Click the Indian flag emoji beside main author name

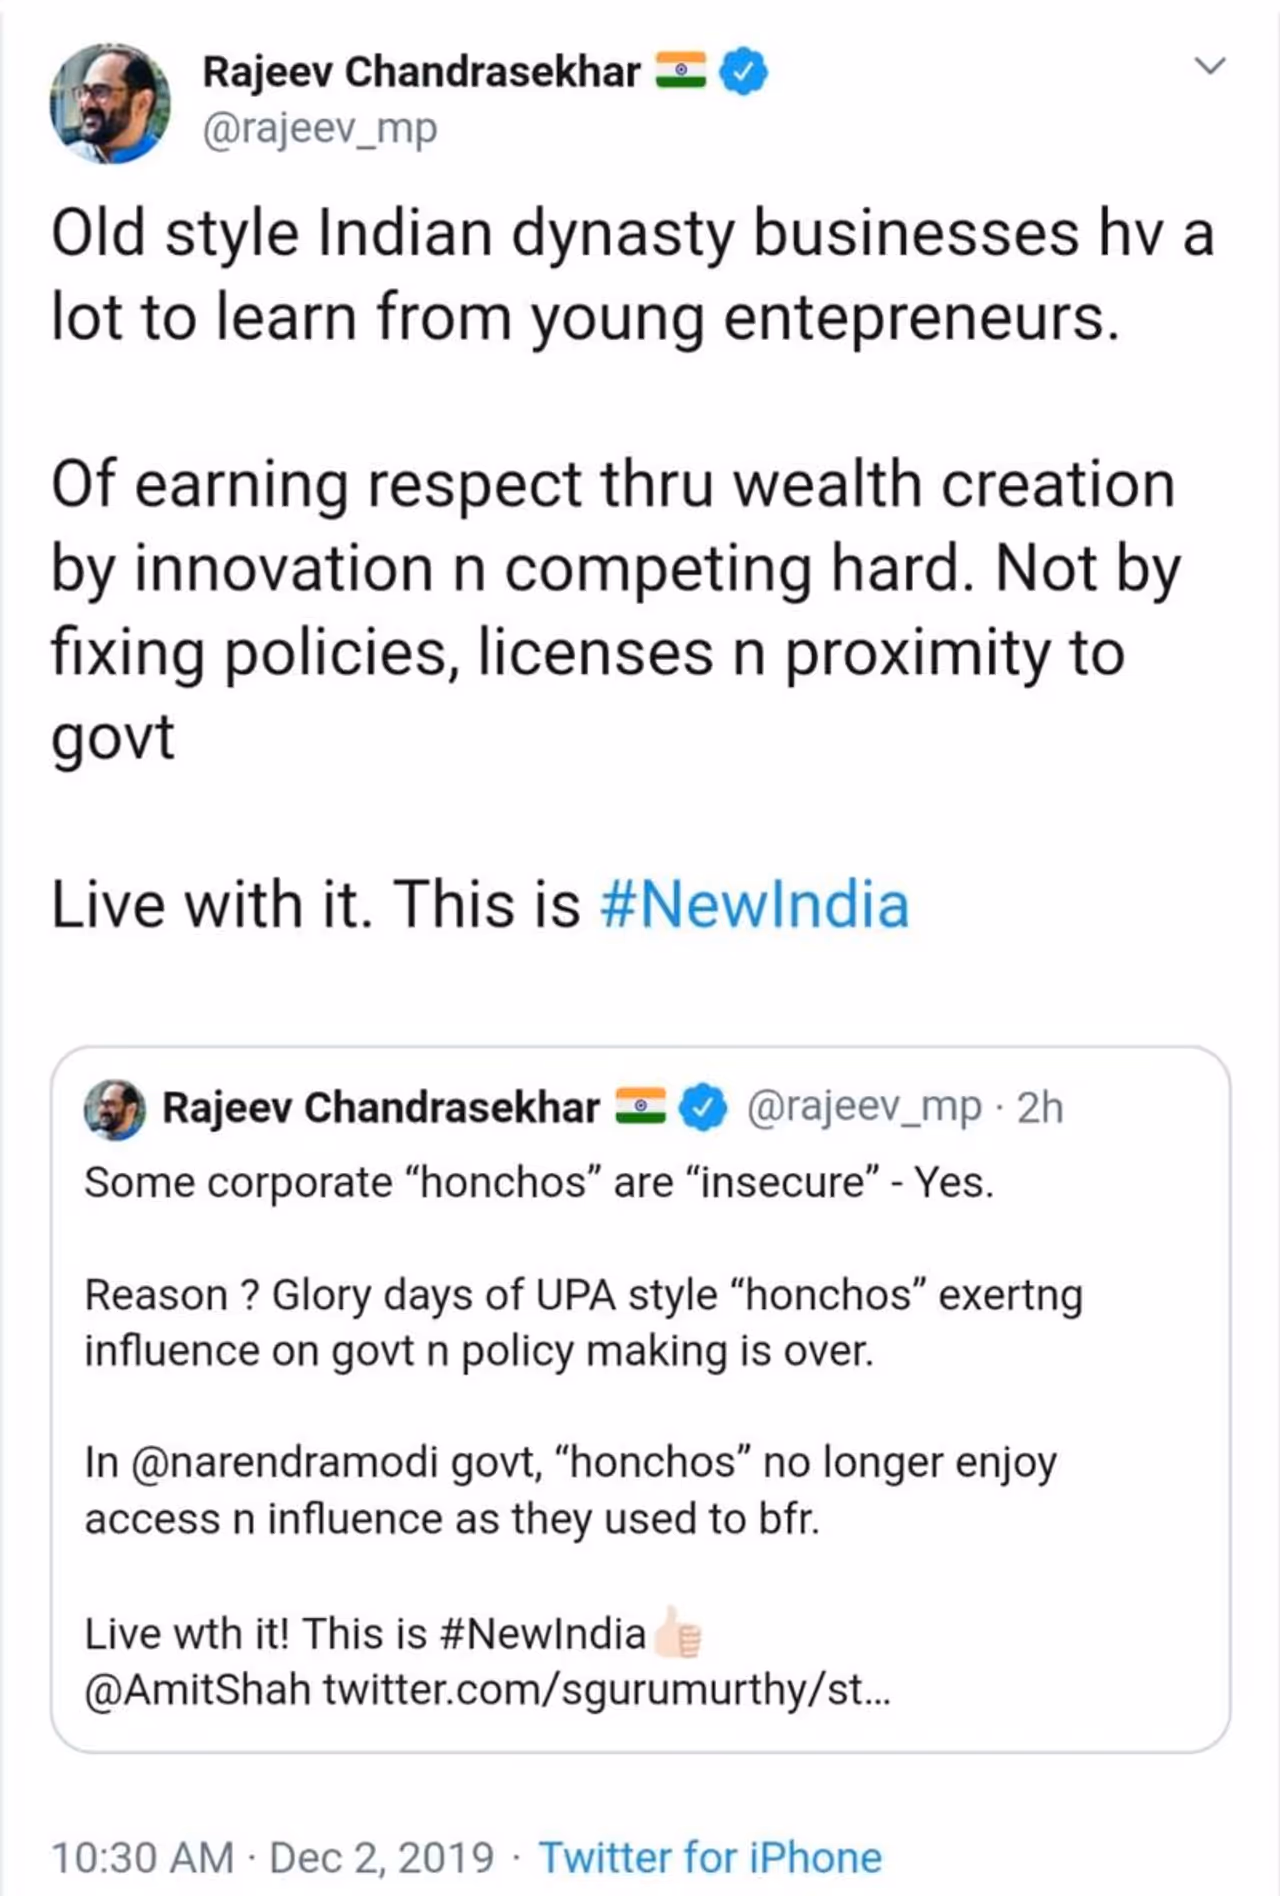[681, 71]
